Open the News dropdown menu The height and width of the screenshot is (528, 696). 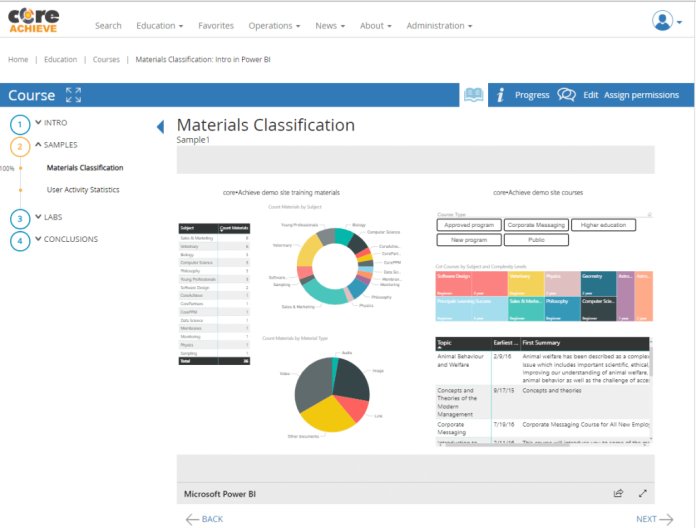(330, 26)
